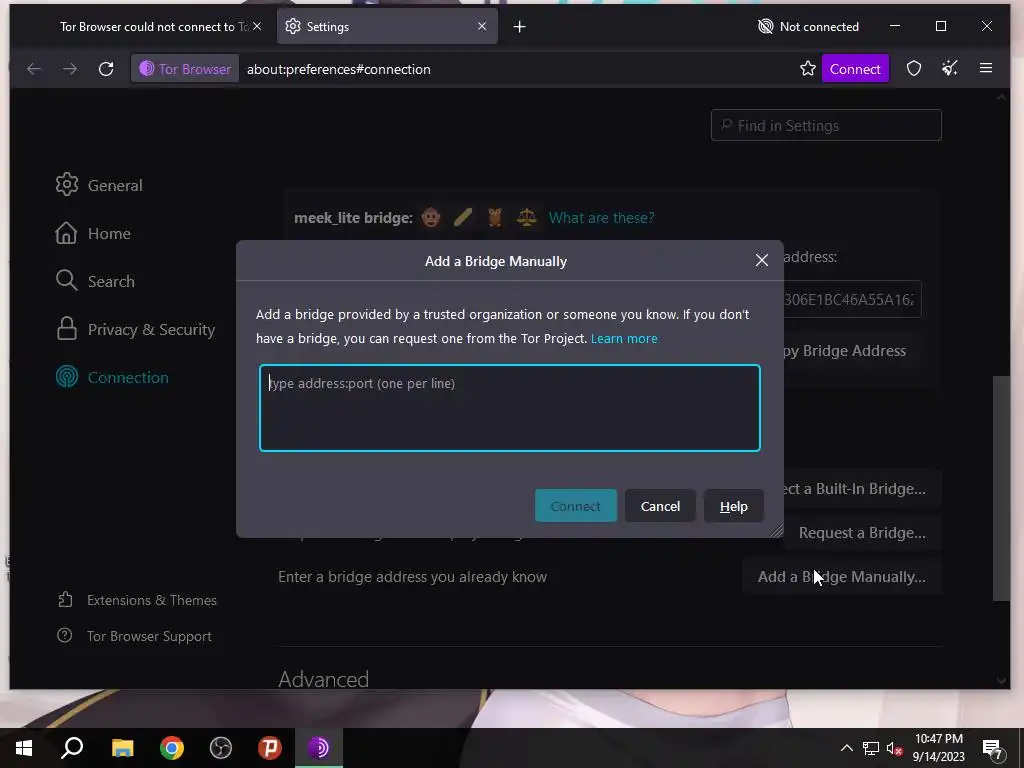This screenshot has width=1024, height=768.
Task: Close the 'Tor Browser could not connect' tab
Action: (257, 26)
